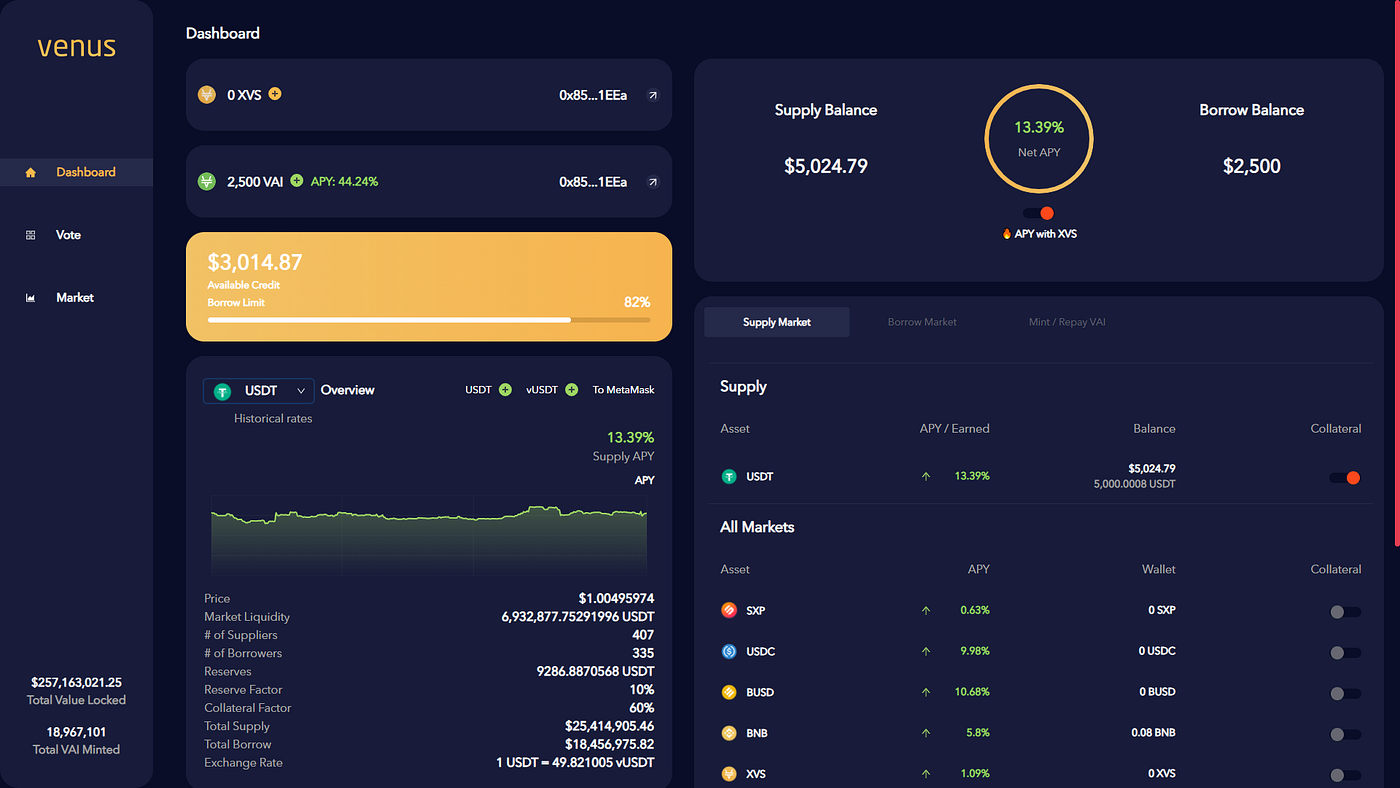Open external link arrow in VAI card
The height and width of the screenshot is (788, 1400).
point(653,182)
